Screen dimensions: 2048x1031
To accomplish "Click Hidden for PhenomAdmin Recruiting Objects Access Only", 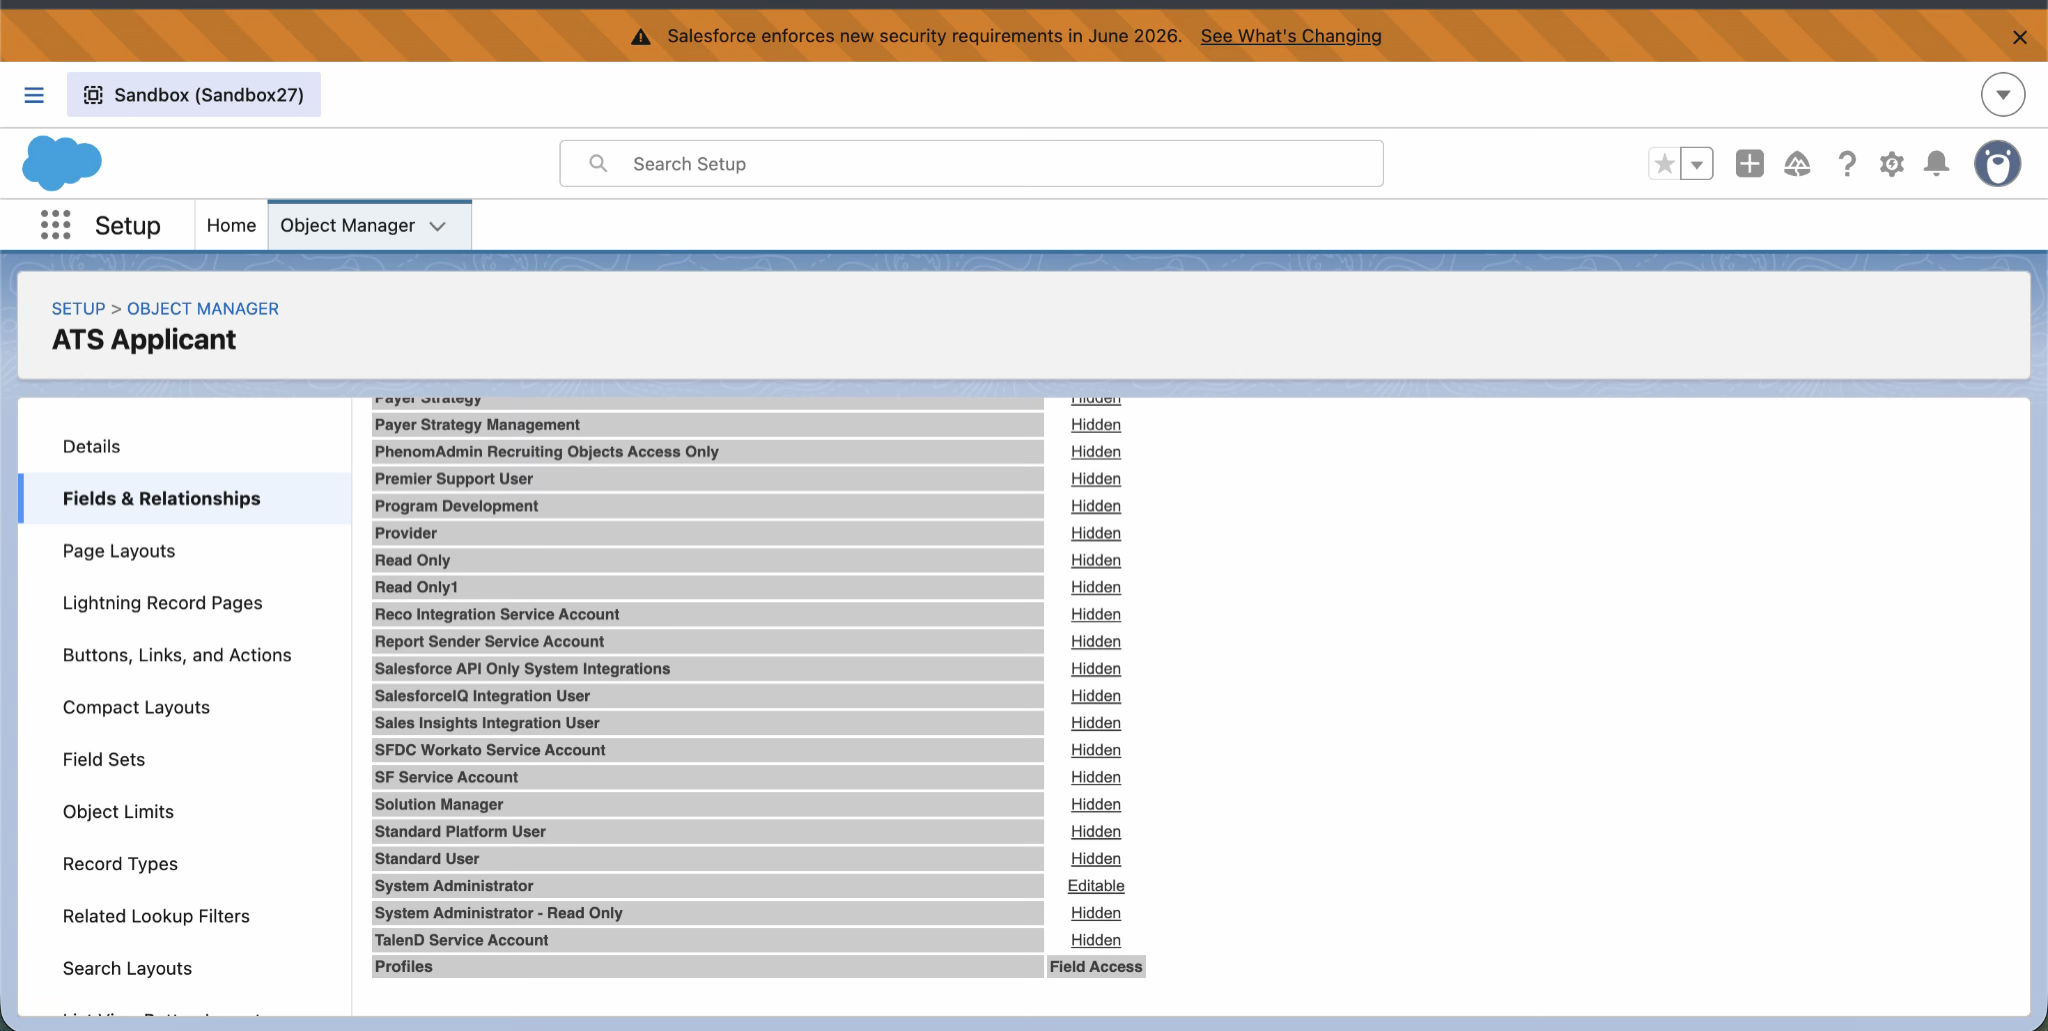I will coord(1096,452).
